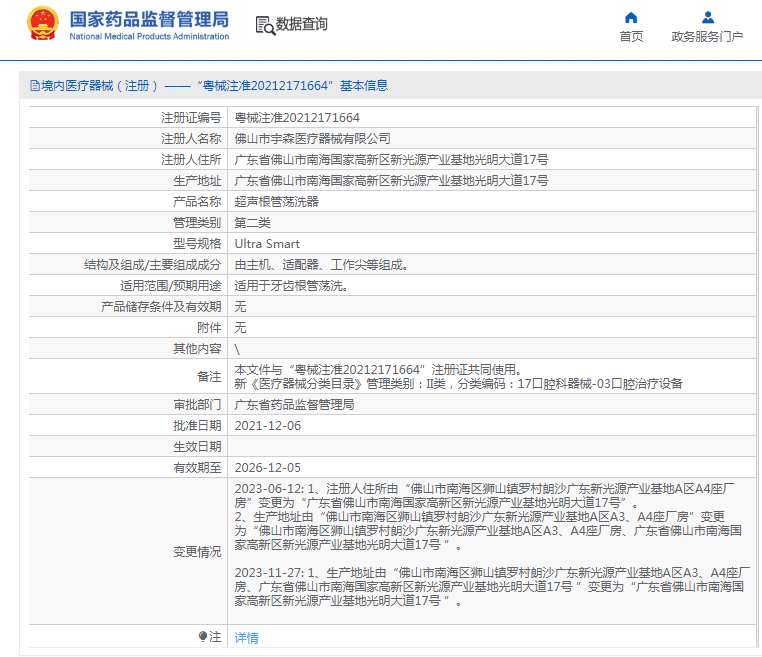The height and width of the screenshot is (657, 762).
Task: Click the national emblem logo
Action: click(43, 24)
